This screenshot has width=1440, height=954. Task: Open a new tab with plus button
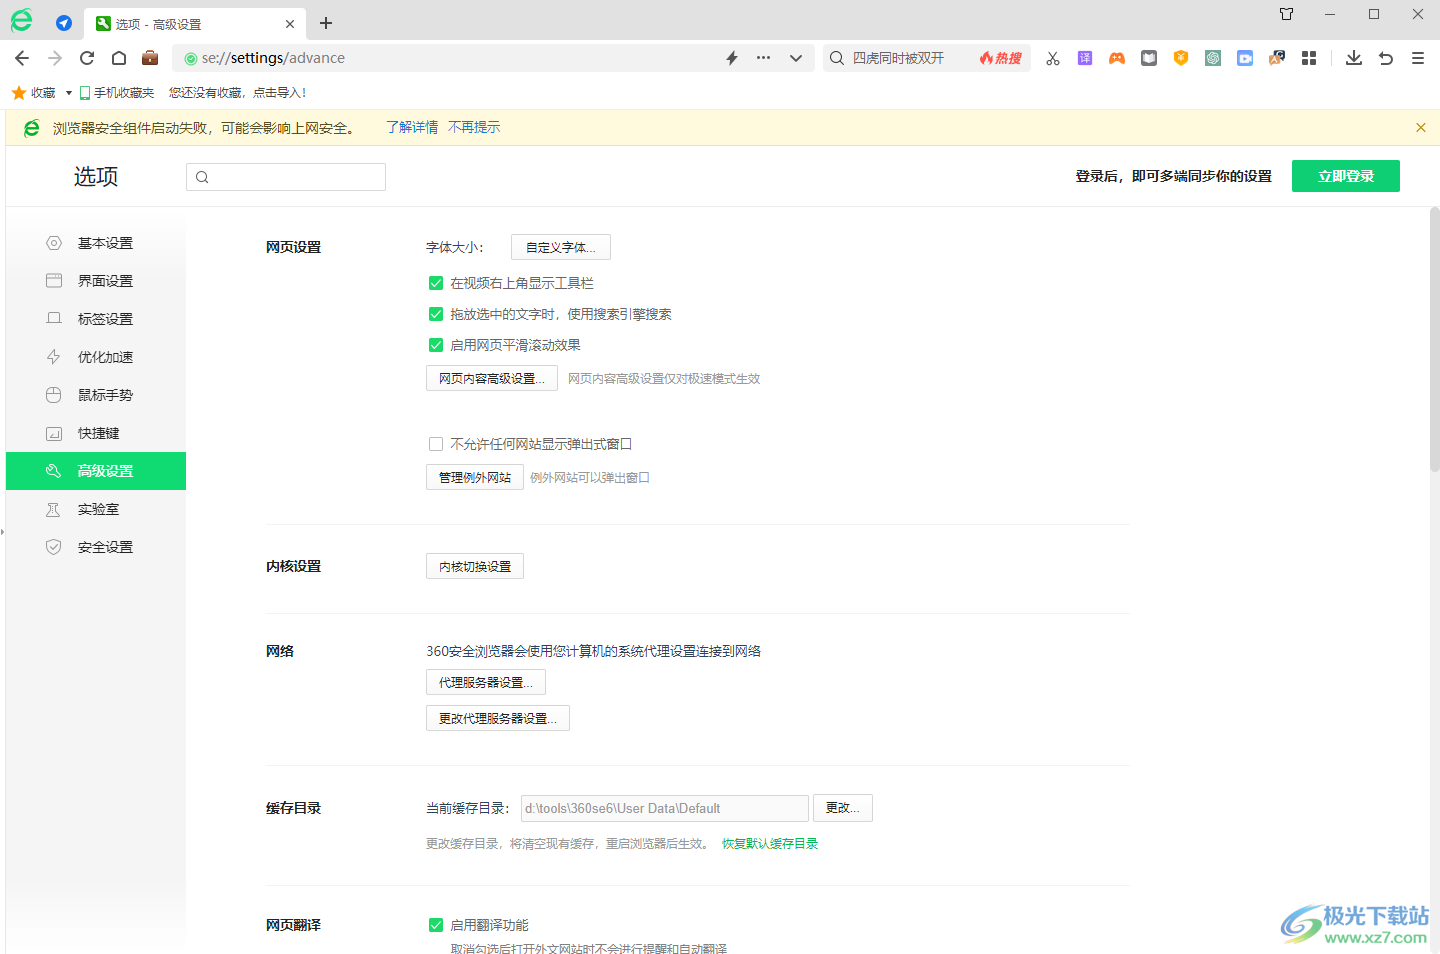coord(326,23)
